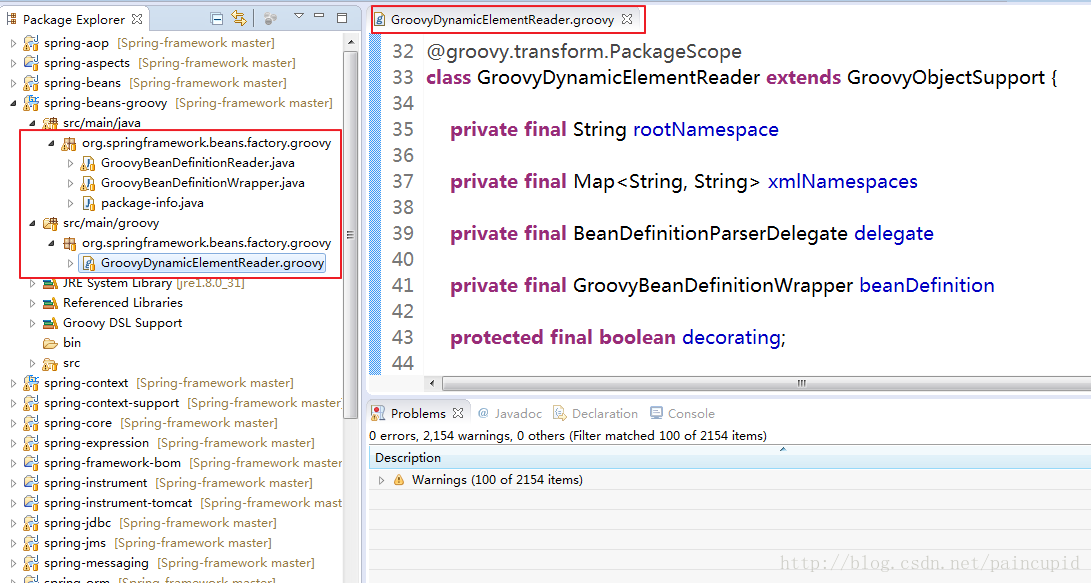
Task: Click editor horizontal scrollbar thumb
Action: pos(767,383)
